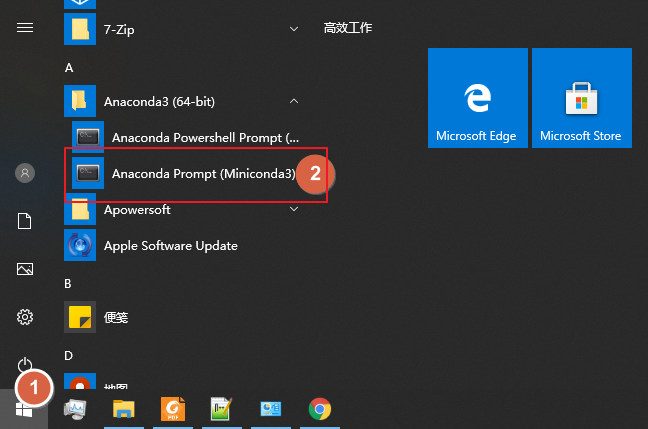Screen dimensions: 648x429
Task: Click the Power button icon
Action: (x=25, y=365)
